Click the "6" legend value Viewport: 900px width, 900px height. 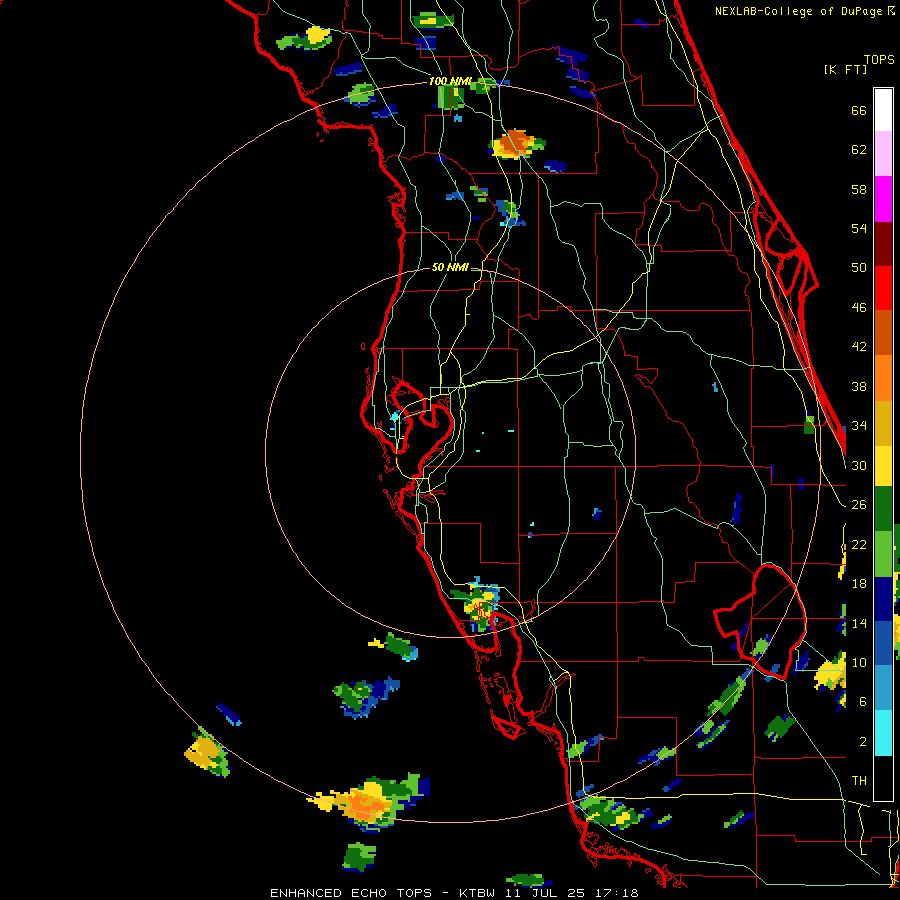coord(862,702)
